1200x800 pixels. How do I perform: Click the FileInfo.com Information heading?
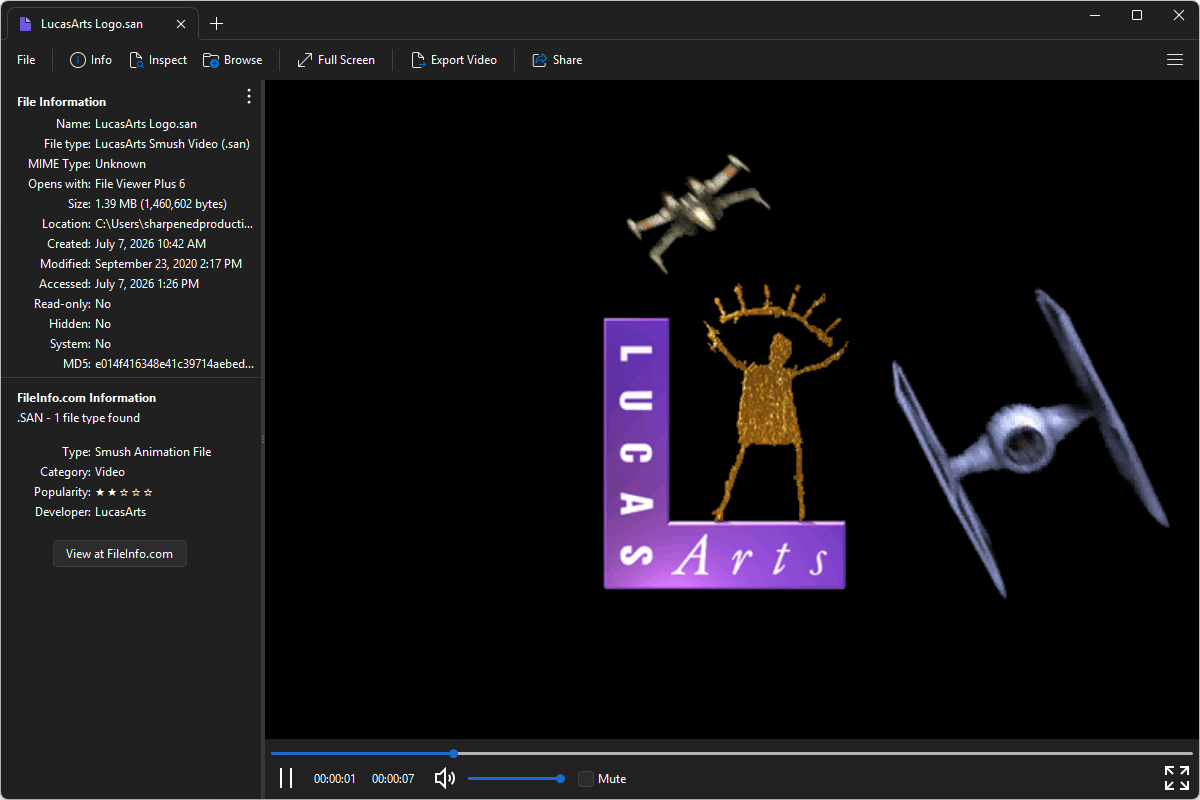coord(87,398)
